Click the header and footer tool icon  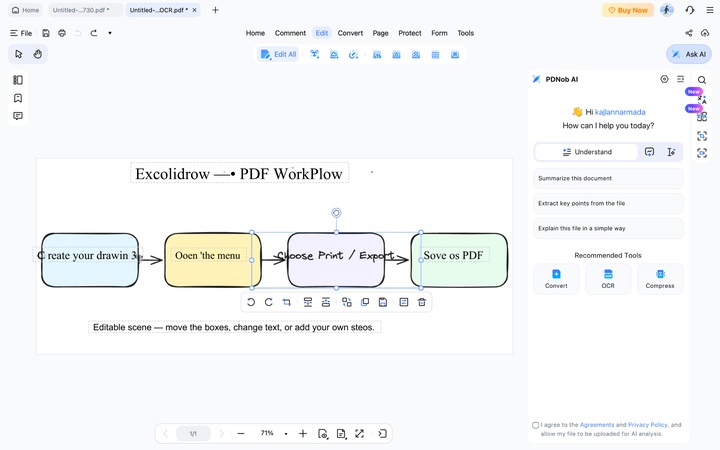pyautogui.click(x=435, y=55)
